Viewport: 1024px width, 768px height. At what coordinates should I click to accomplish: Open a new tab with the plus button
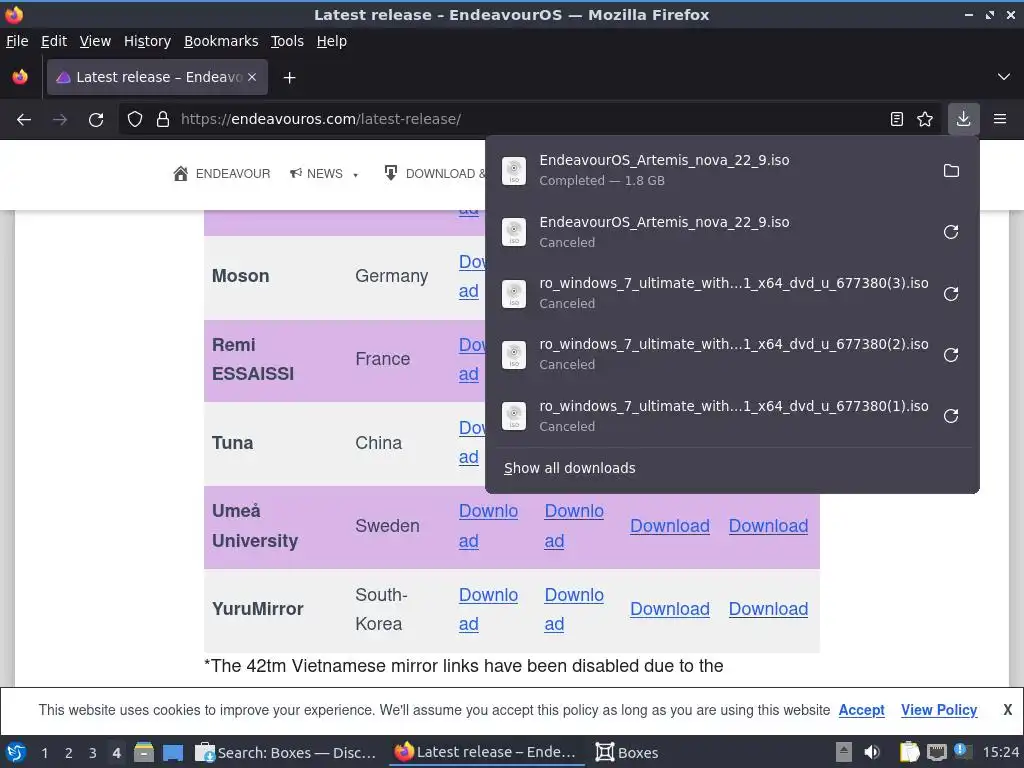pos(289,78)
